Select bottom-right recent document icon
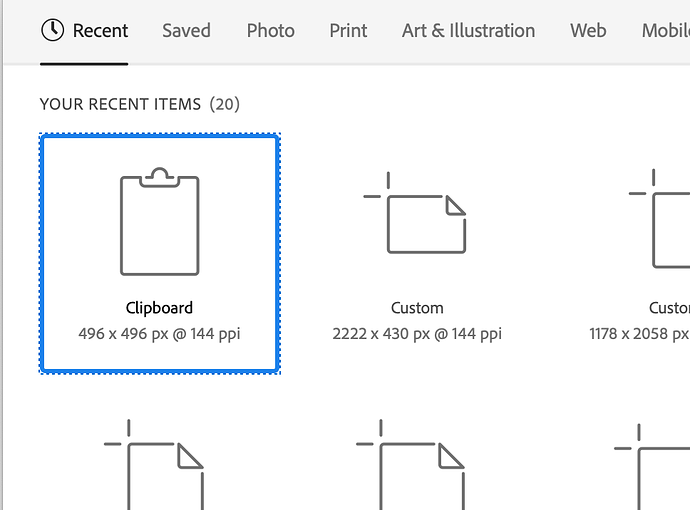 point(652,467)
